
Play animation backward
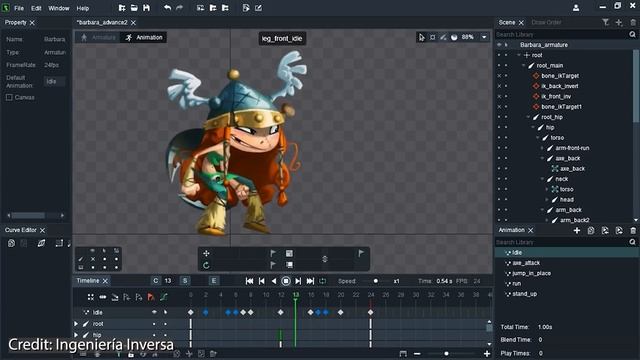point(274,281)
